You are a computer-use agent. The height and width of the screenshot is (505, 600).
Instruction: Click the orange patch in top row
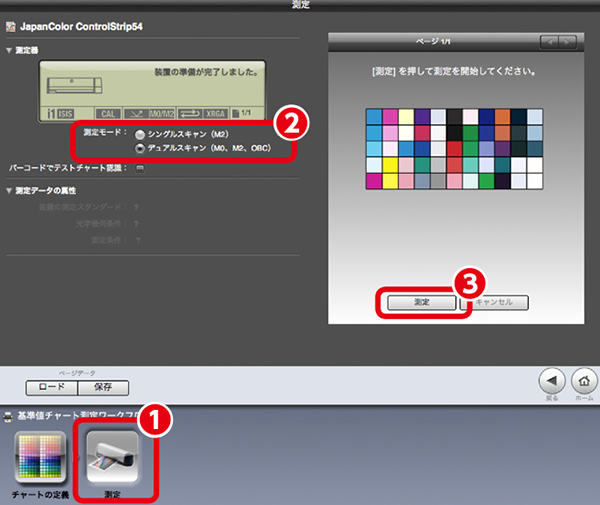click(x=502, y=117)
